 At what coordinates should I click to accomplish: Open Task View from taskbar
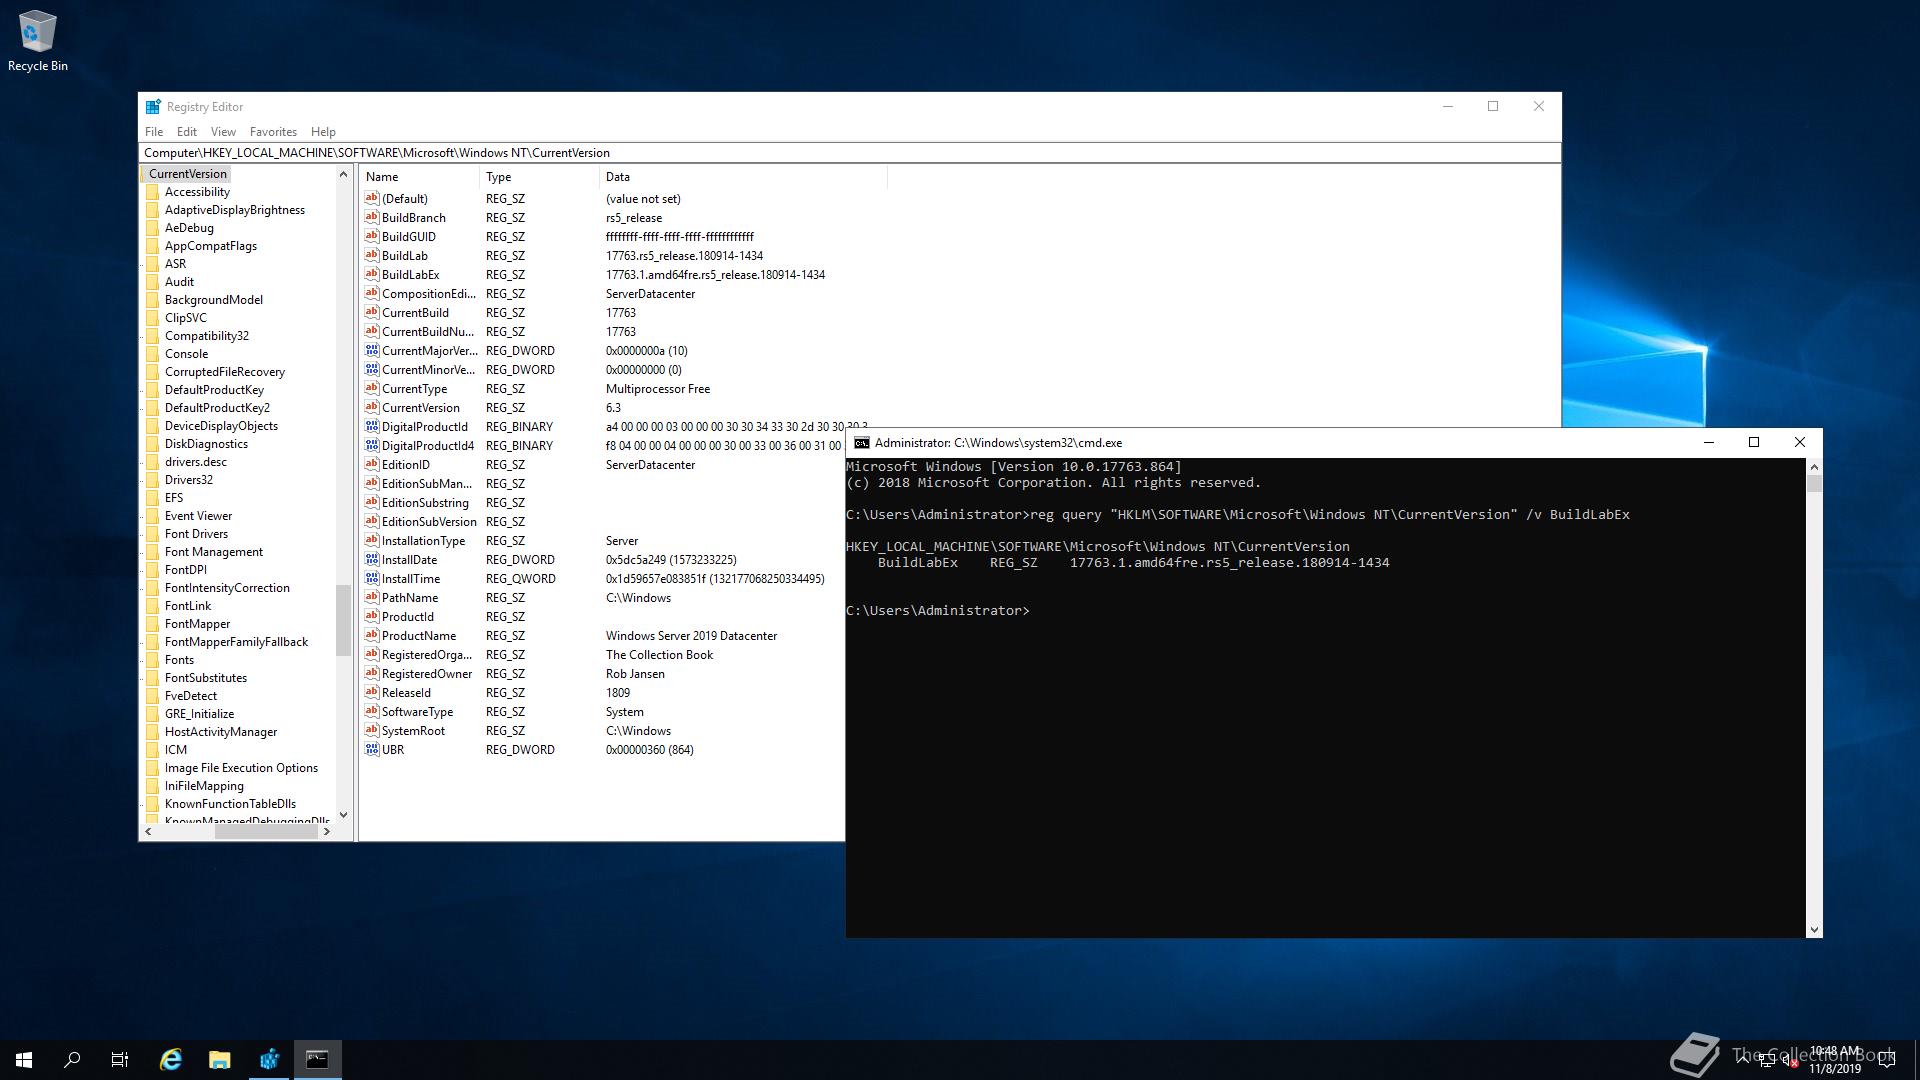click(x=120, y=1060)
